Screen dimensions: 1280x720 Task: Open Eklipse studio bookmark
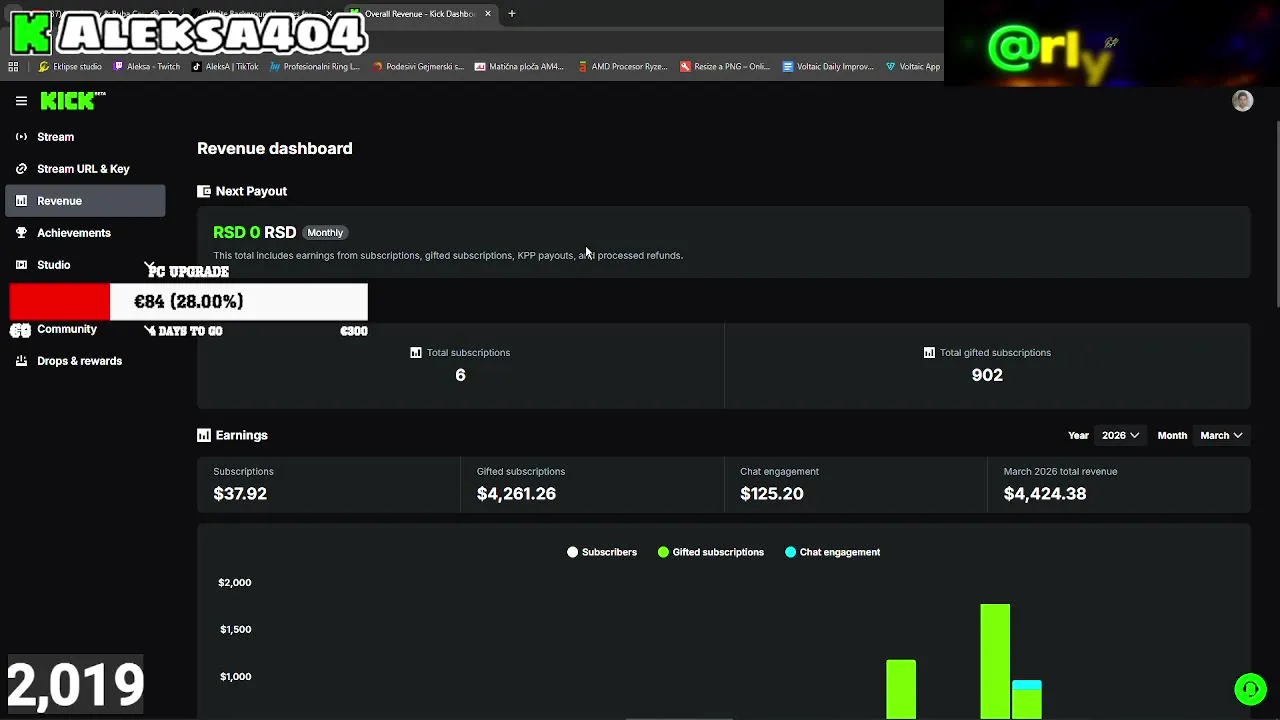pyautogui.click(x=70, y=67)
